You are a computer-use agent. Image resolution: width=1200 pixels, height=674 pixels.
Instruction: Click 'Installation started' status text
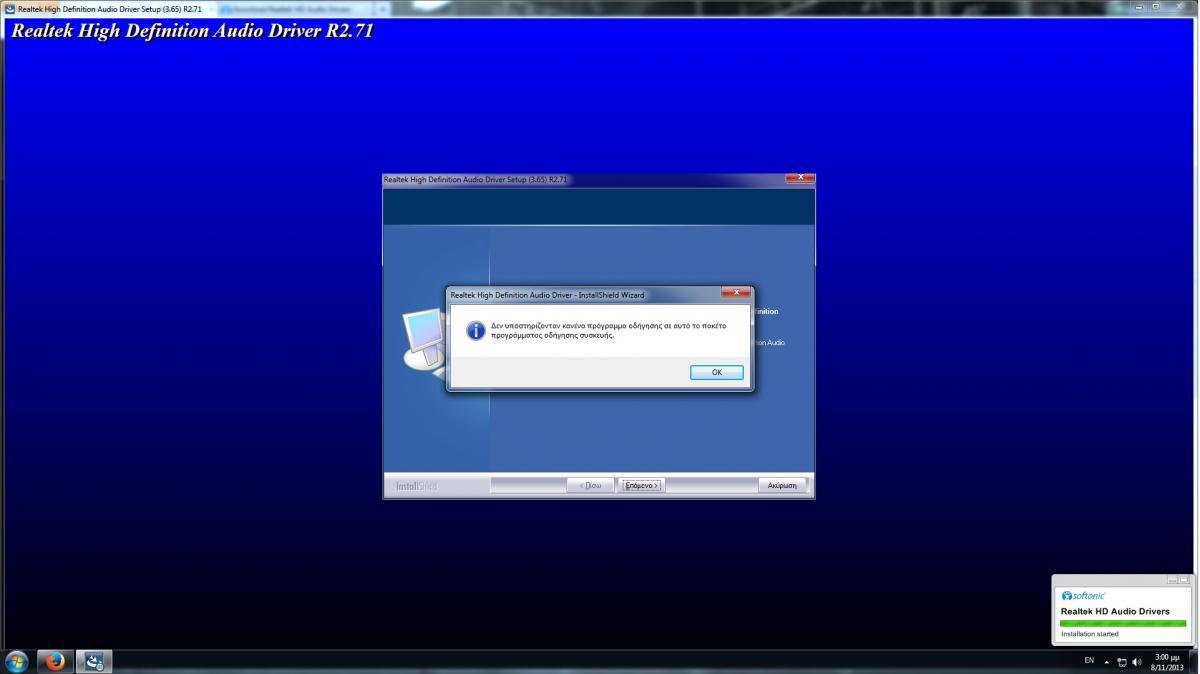click(x=1090, y=634)
